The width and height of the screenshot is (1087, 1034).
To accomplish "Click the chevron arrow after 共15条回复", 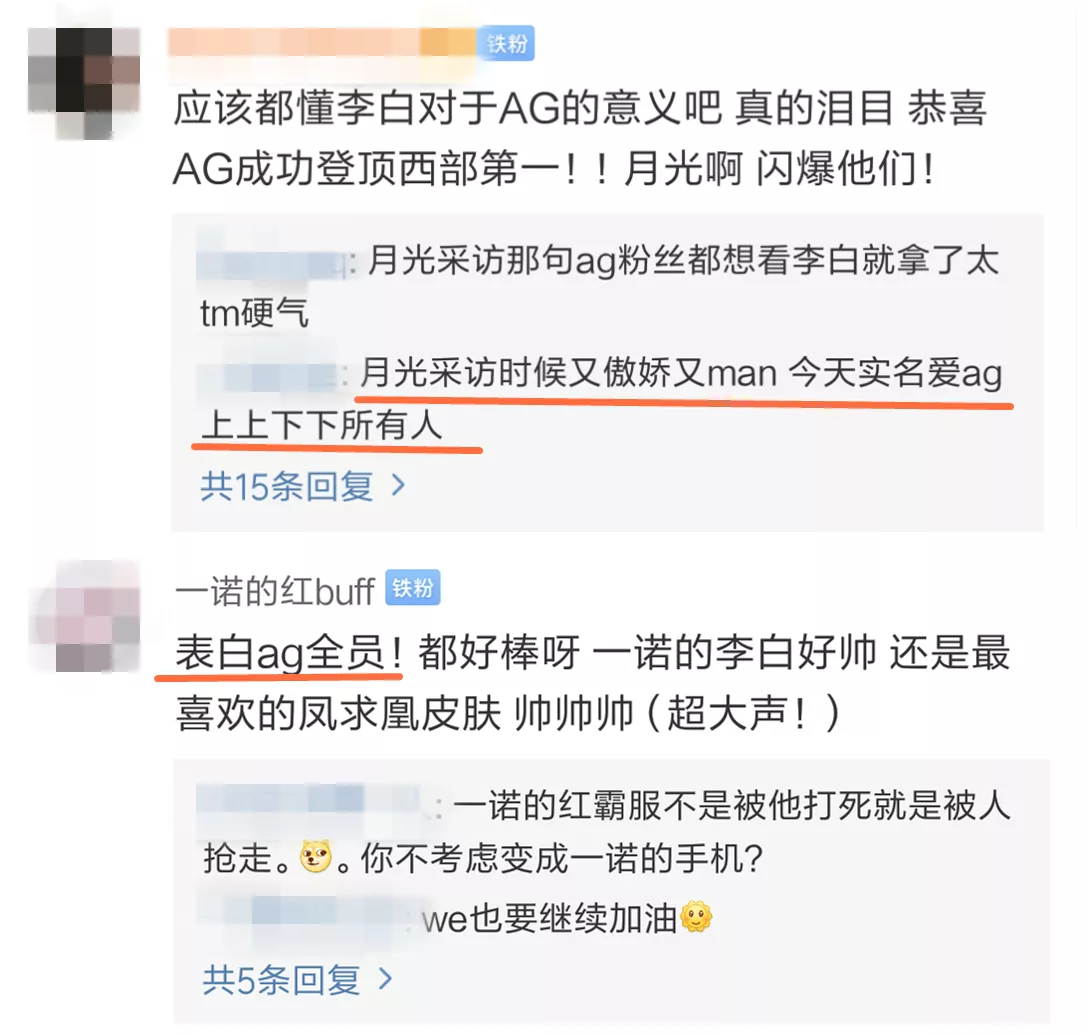I will (398, 485).
